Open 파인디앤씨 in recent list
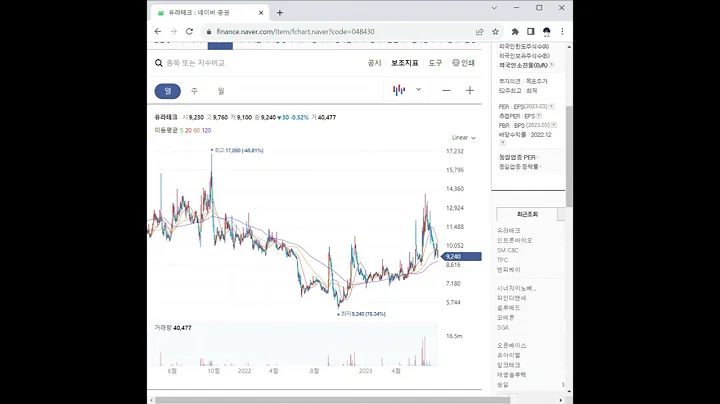The image size is (720, 404). tap(512, 298)
